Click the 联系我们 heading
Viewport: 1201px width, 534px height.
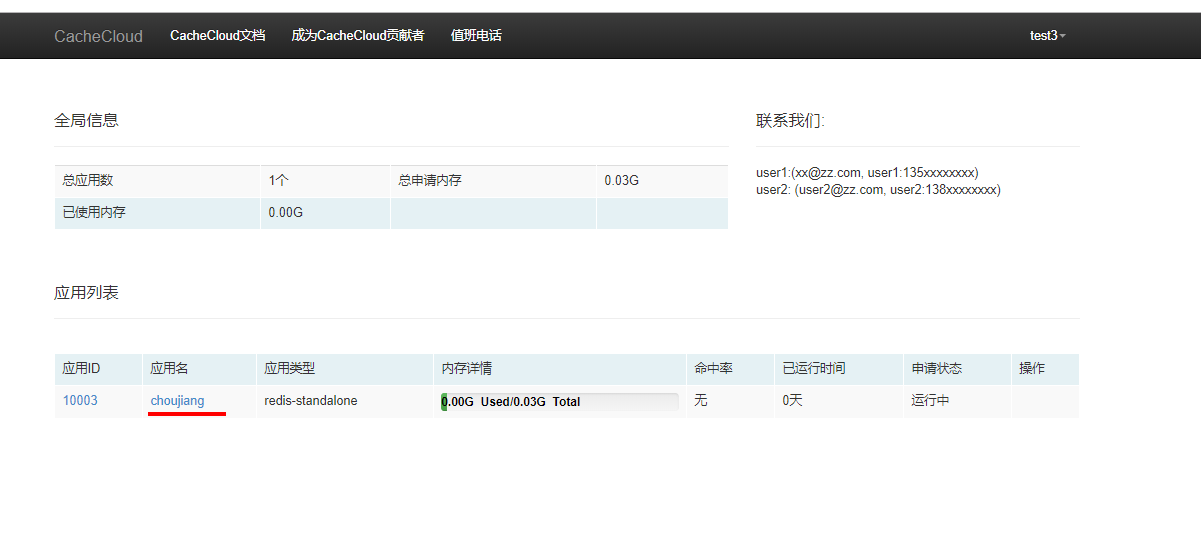(790, 121)
